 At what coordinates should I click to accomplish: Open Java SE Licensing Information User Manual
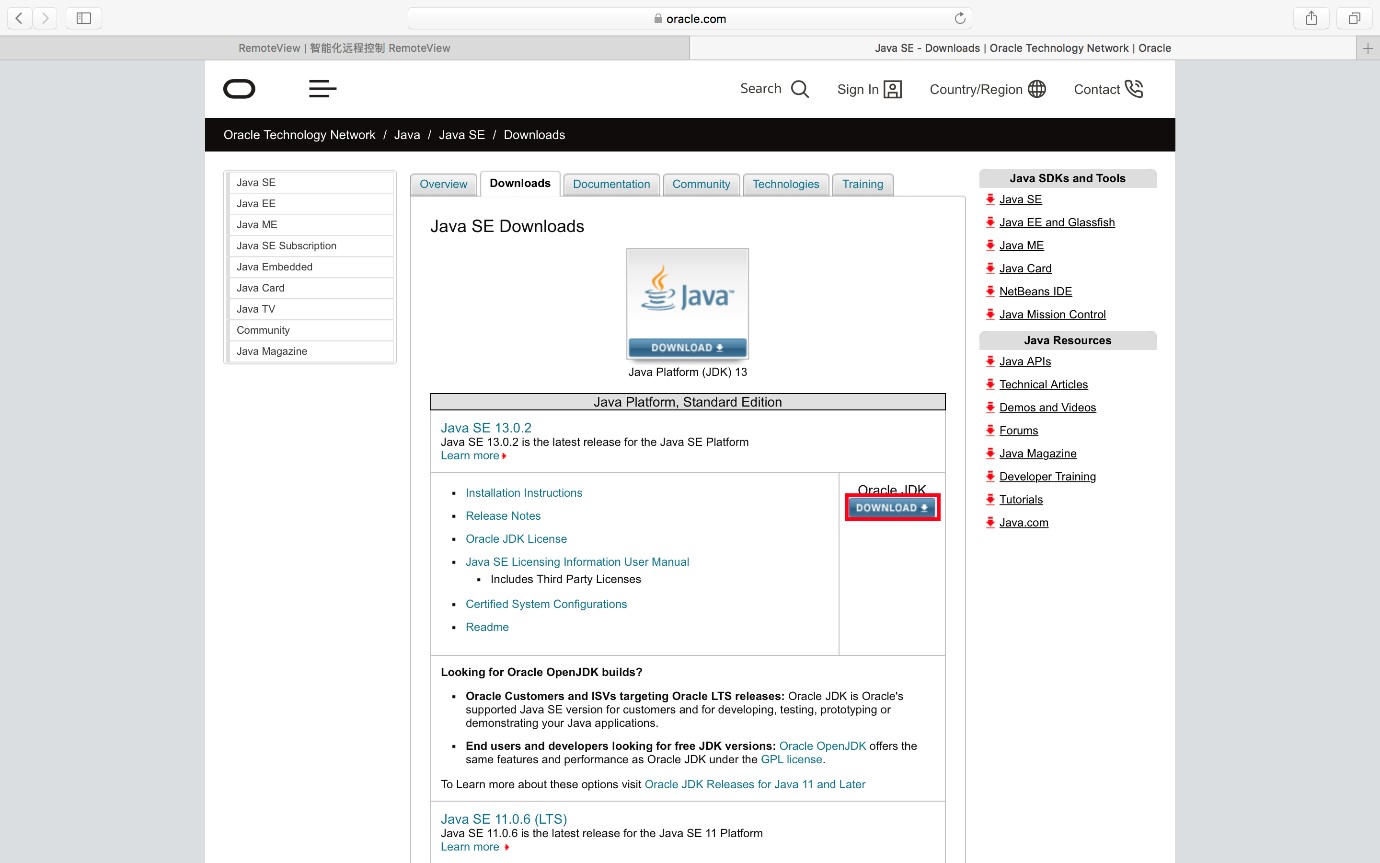pyautogui.click(x=577, y=562)
